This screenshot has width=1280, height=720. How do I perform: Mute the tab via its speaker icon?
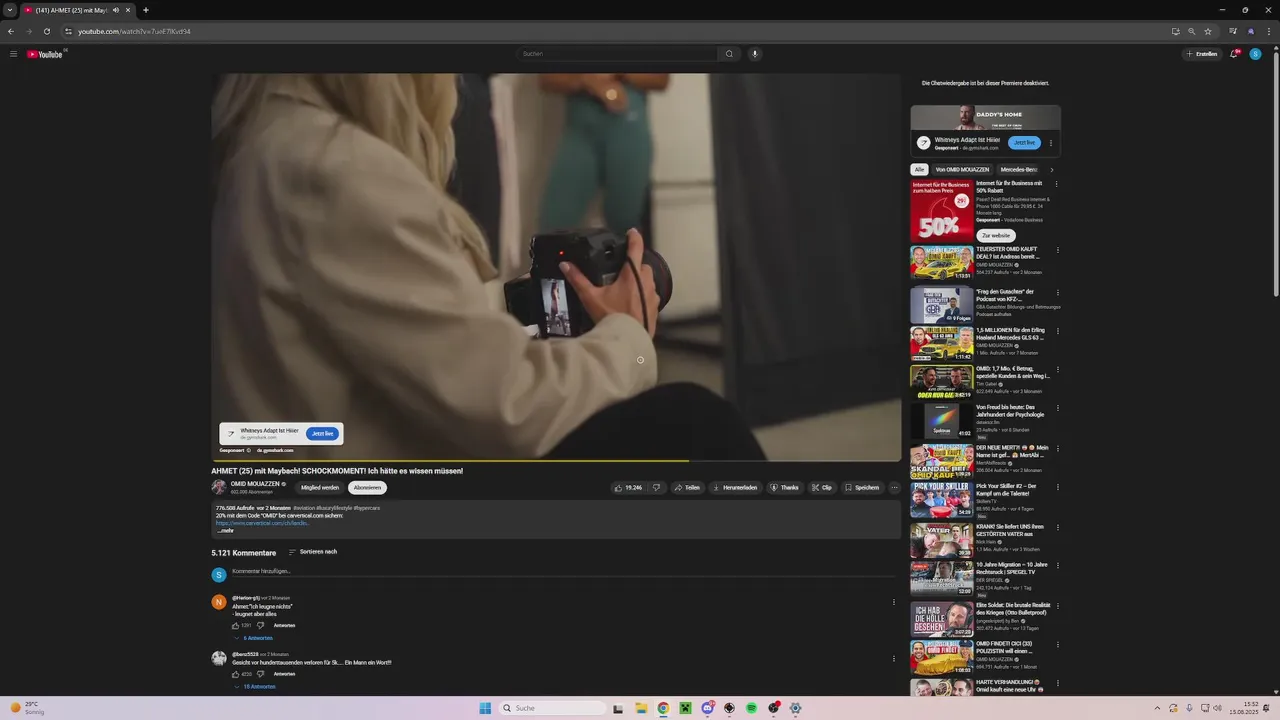point(116,10)
